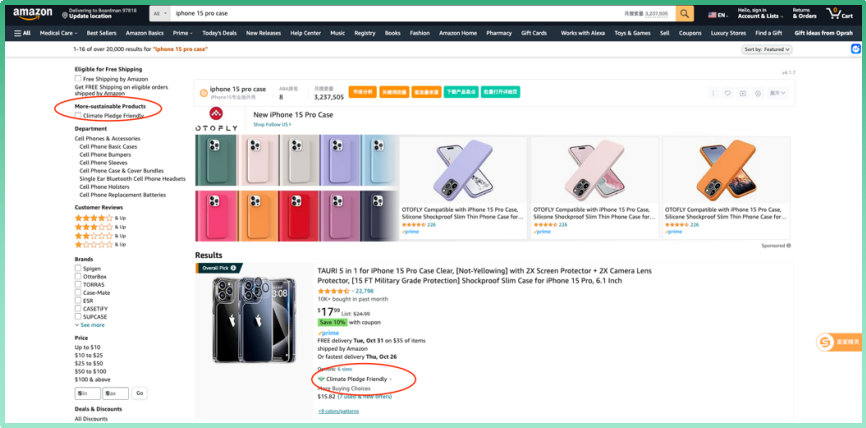866x428 pixels.
Task: Expand See more brands list
Action: tap(90, 325)
